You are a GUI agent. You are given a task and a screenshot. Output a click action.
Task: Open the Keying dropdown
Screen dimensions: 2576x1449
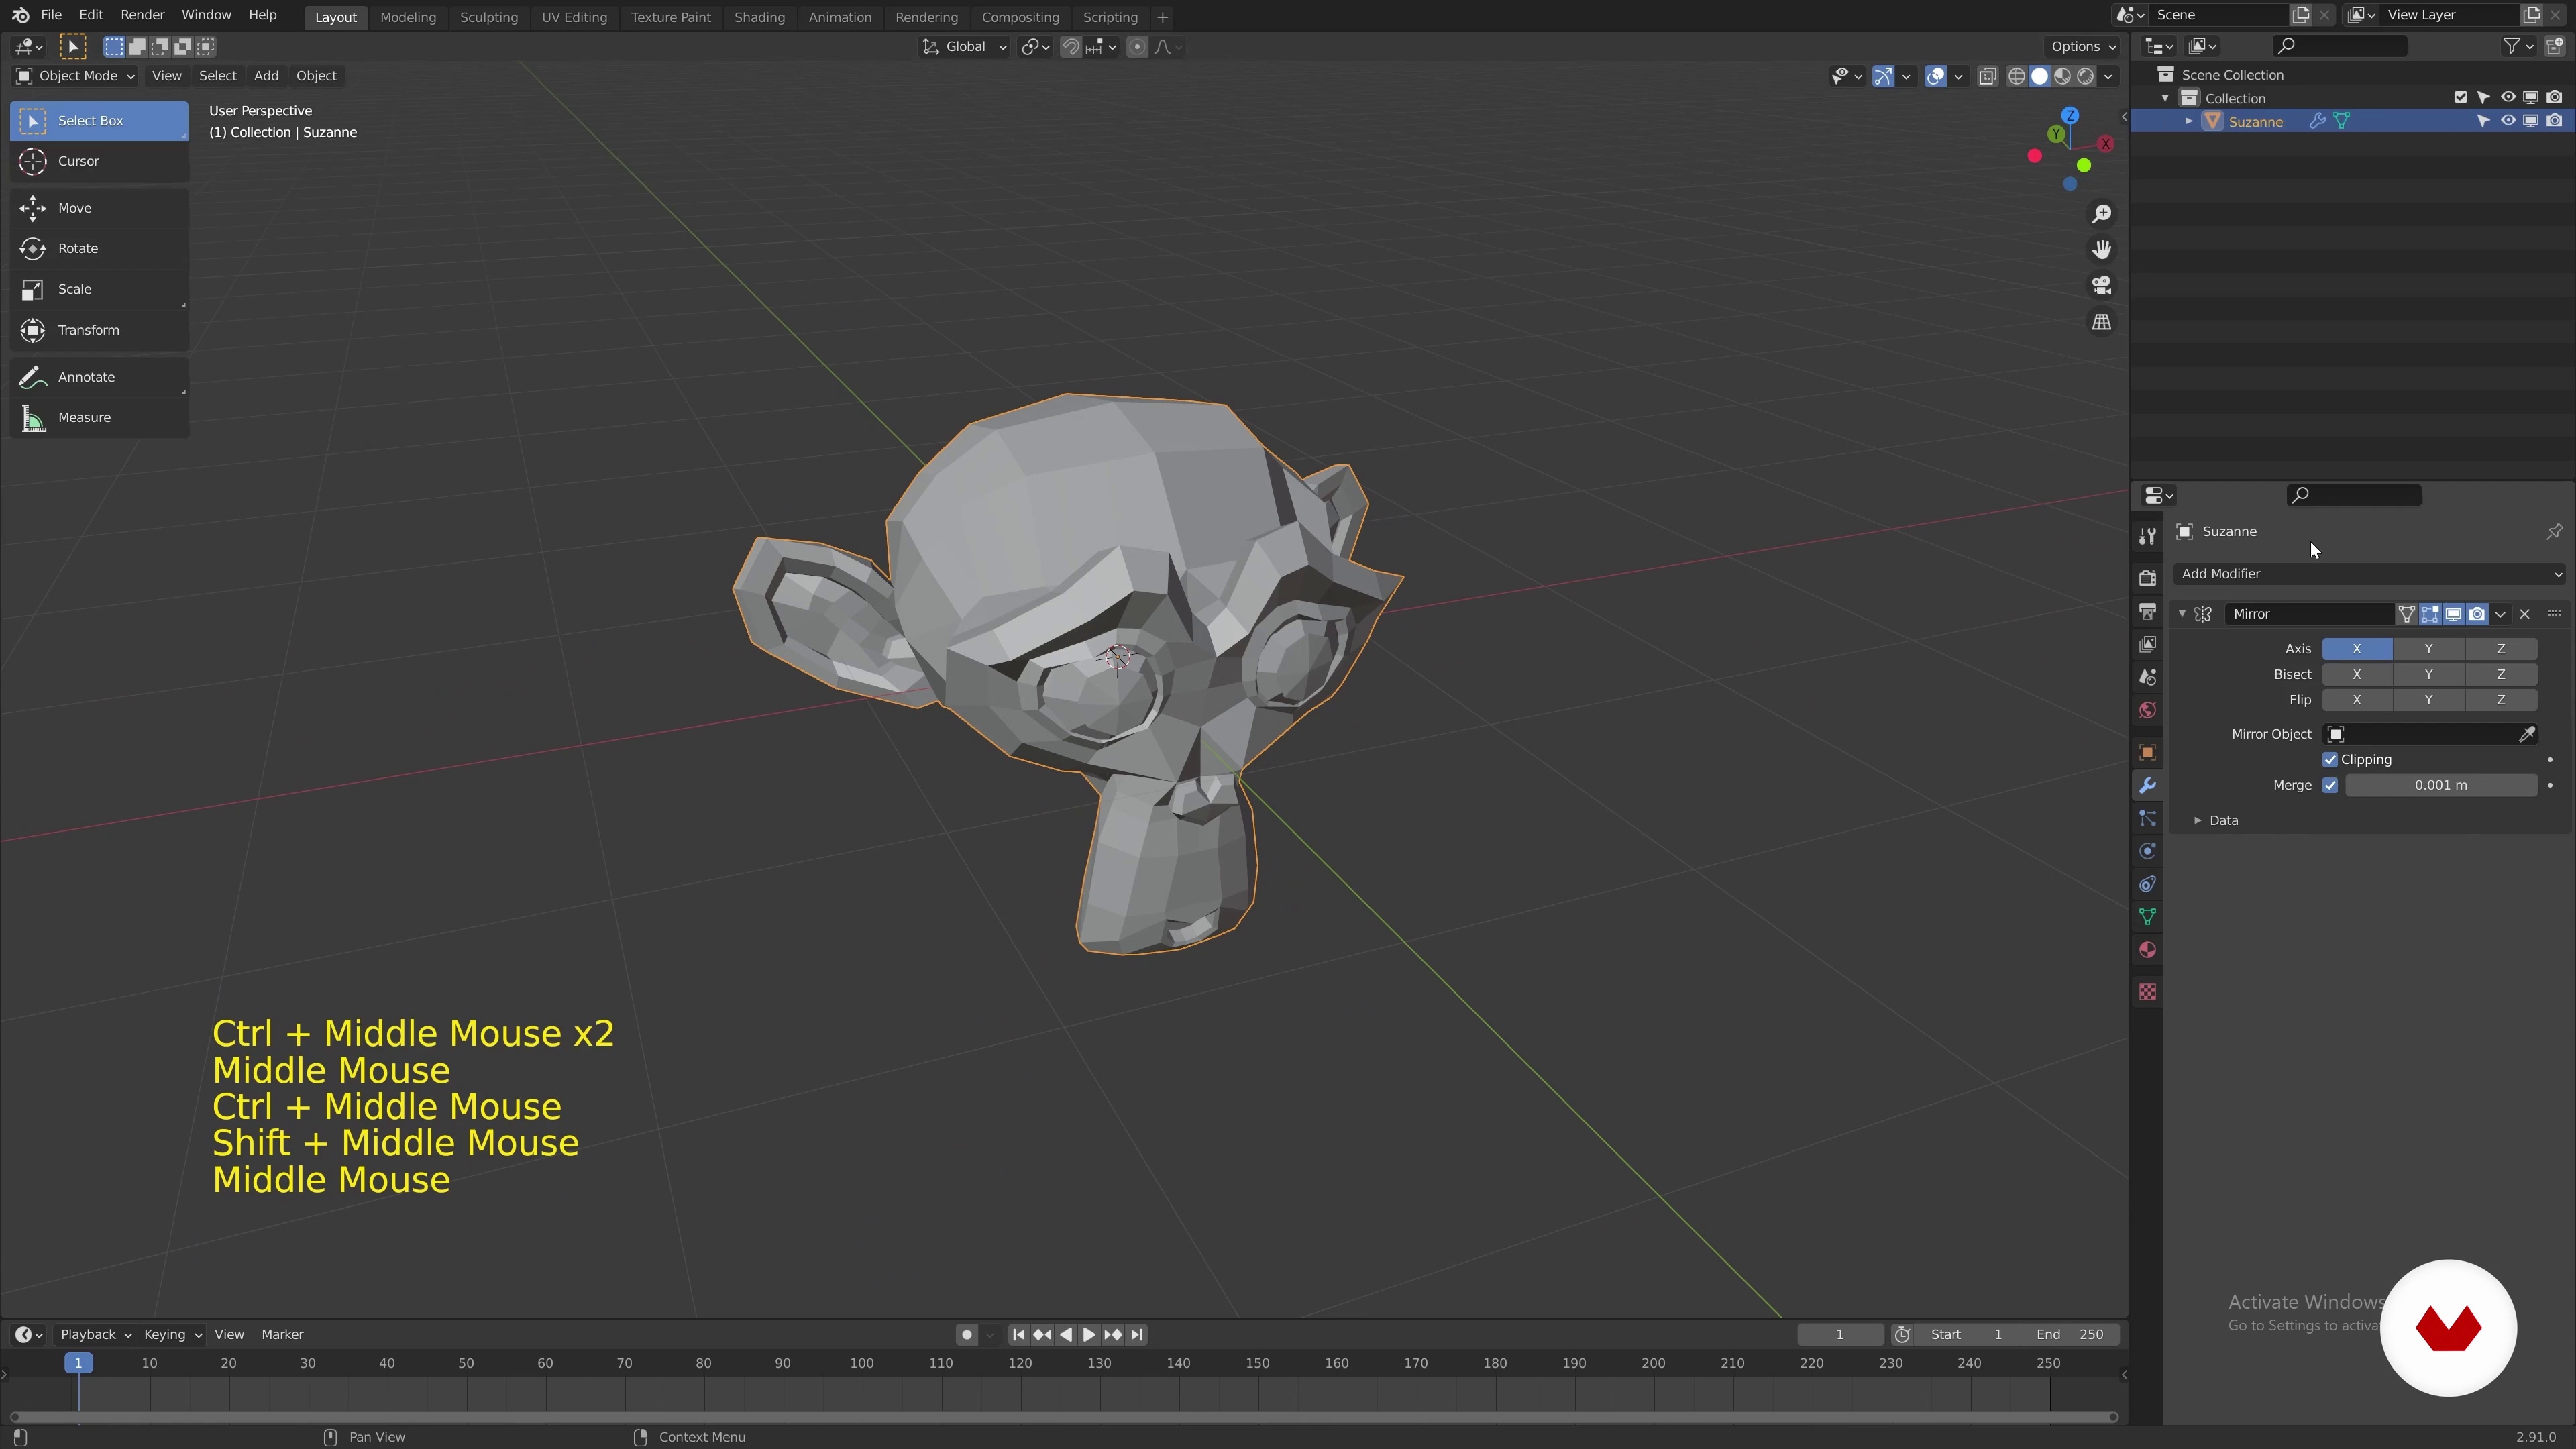(x=172, y=1334)
